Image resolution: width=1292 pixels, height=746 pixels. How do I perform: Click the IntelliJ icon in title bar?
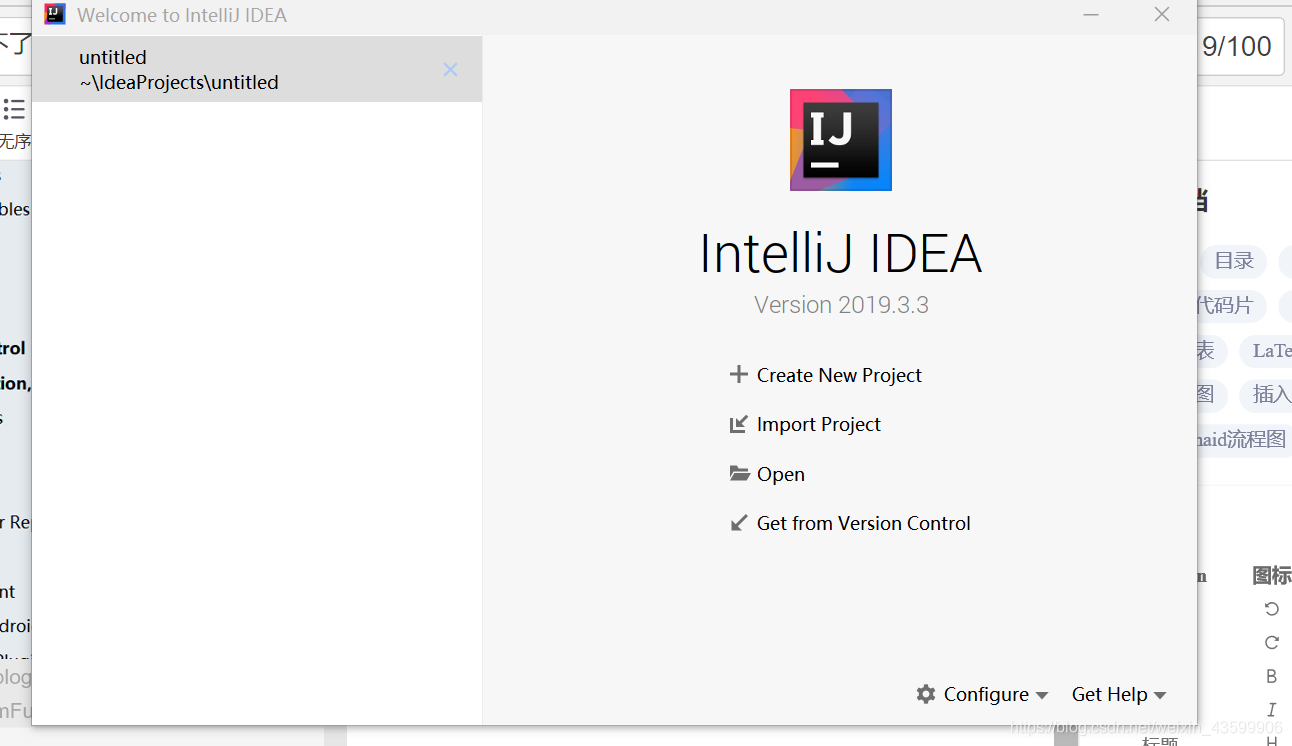55,15
